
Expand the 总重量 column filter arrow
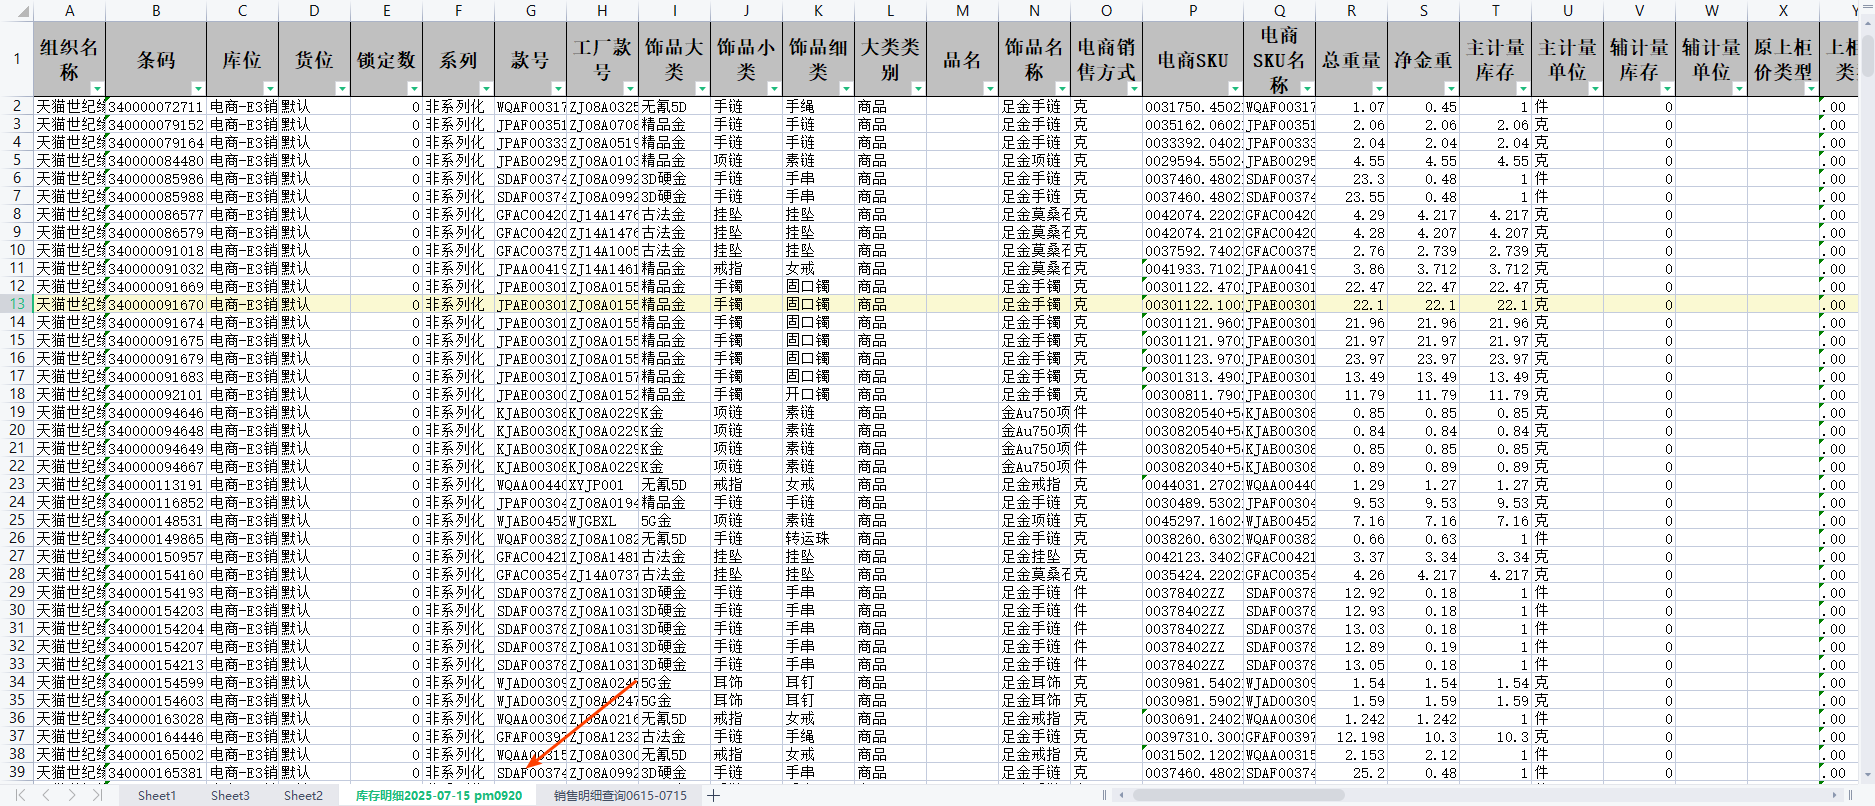[x=1378, y=88]
